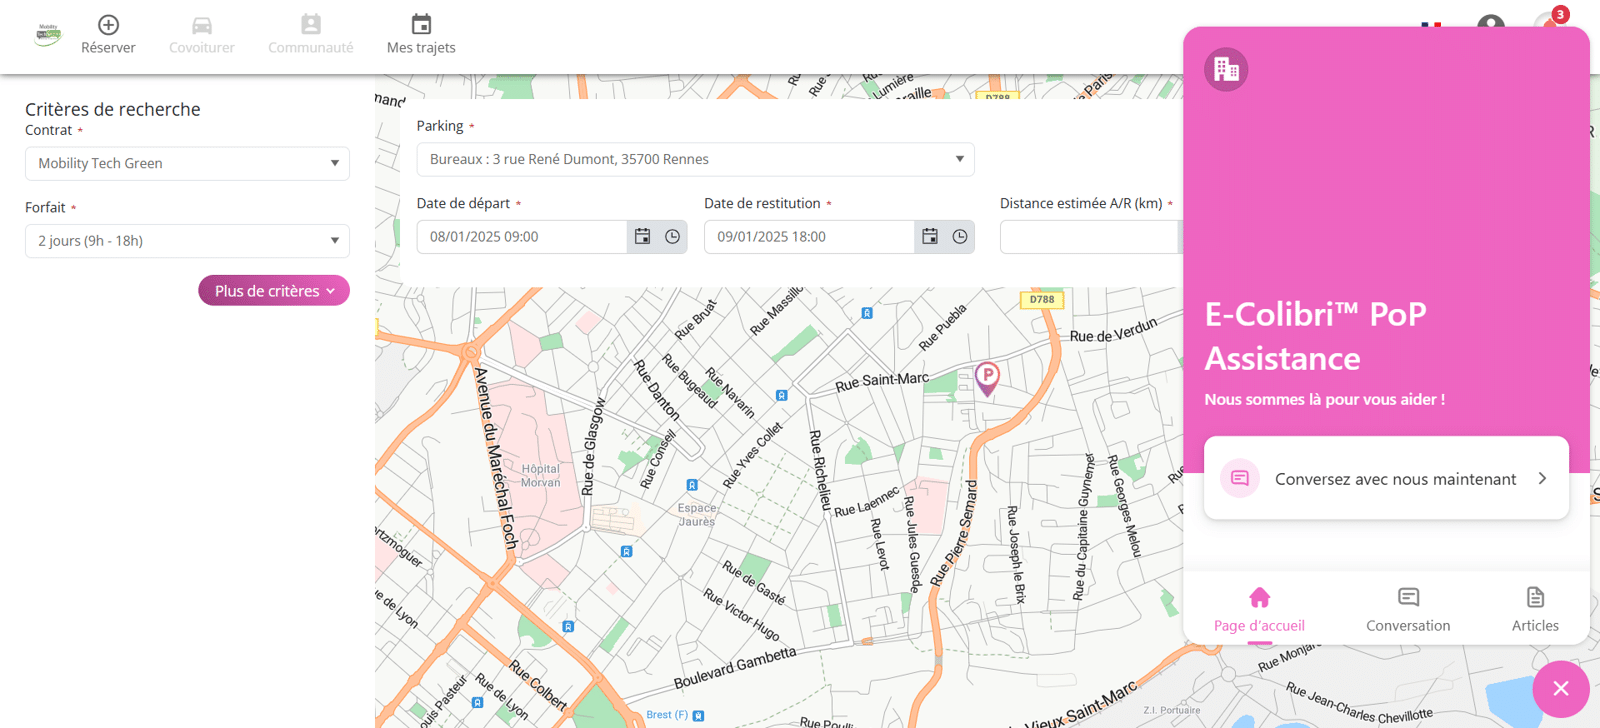Image resolution: width=1600 pixels, height=728 pixels.
Task: Open calendar picker for Date de restitution
Action: [x=930, y=237]
